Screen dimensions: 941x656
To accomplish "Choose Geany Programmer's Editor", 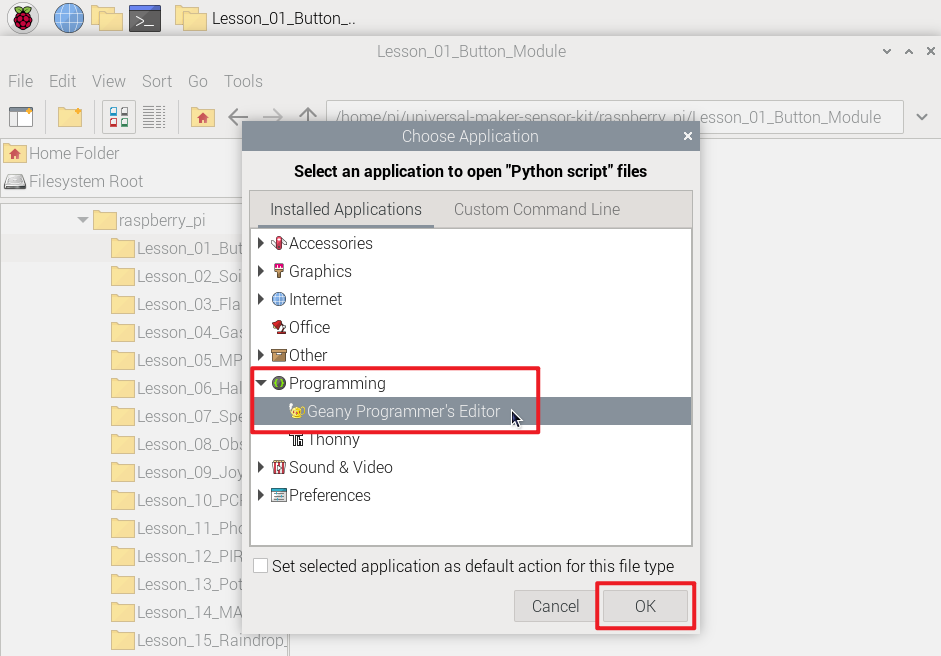I will [471, 411].
